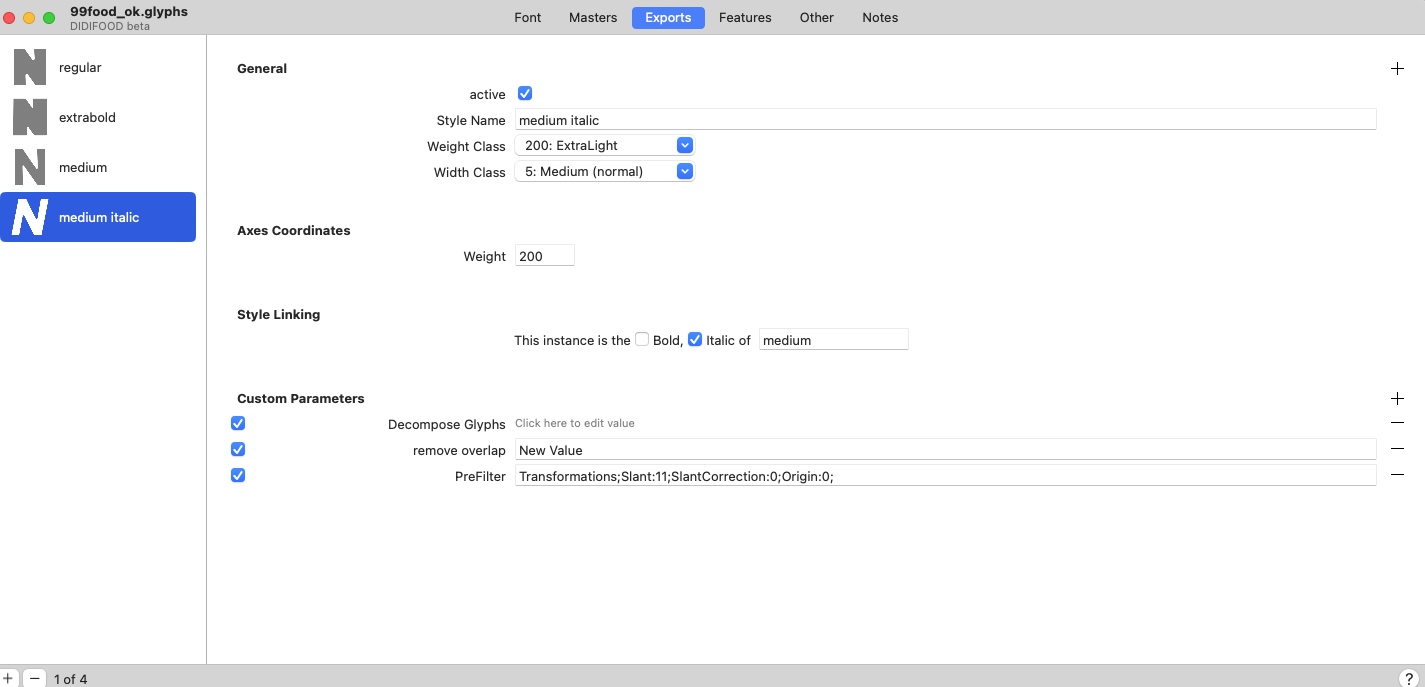Remove the remove overlap parameter
1425x687 pixels.
click(x=1397, y=449)
